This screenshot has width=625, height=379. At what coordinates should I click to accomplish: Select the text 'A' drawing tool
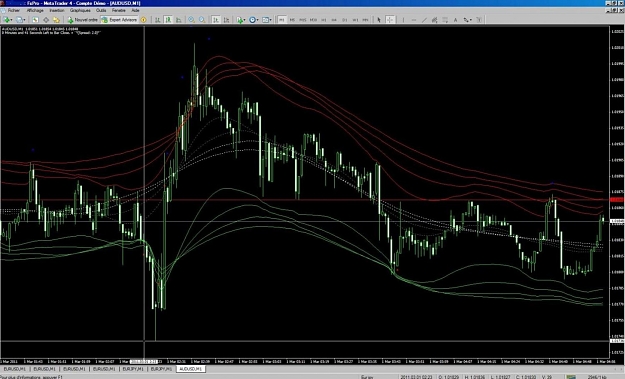tap(455, 20)
